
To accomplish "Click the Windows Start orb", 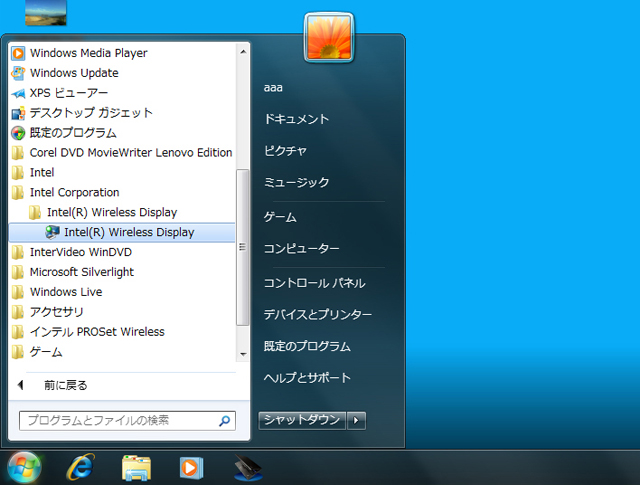I will pyautogui.click(x=24, y=467).
